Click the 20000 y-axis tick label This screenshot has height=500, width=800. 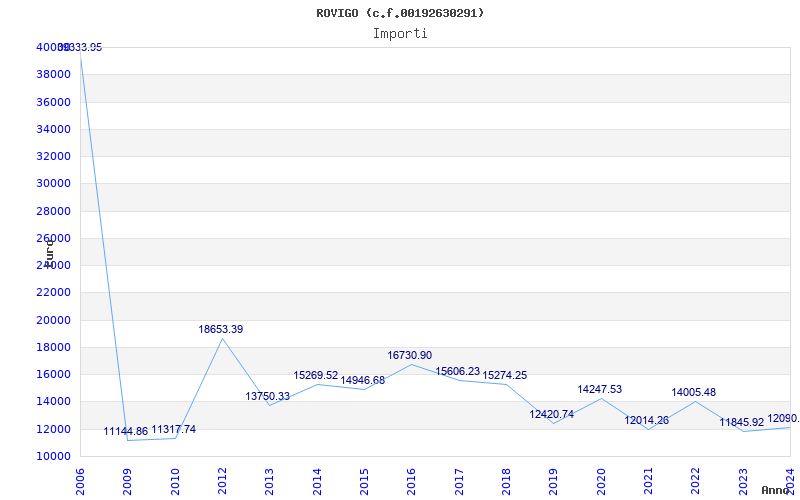(52, 320)
